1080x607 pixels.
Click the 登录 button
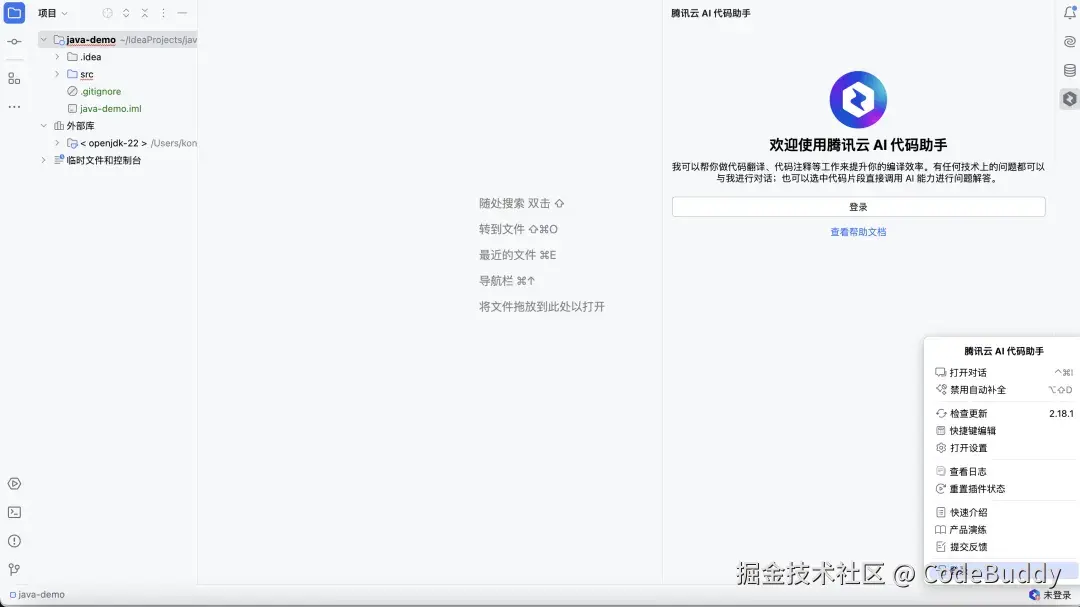[857, 207]
